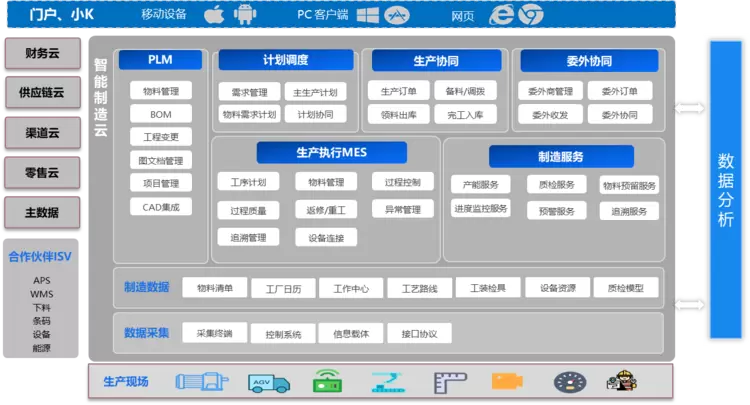
Task: Select the 财务云 sidebar item
Action: tap(42, 53)
